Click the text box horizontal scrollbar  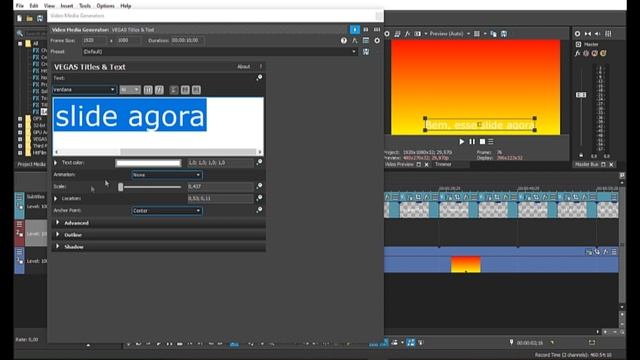[158, 151]
